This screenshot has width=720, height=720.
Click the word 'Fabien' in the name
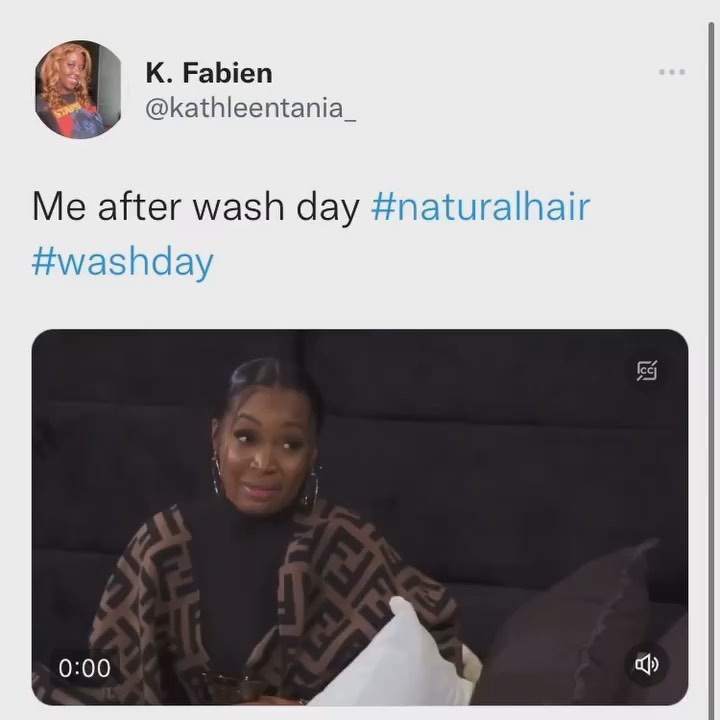coord(227,73)
